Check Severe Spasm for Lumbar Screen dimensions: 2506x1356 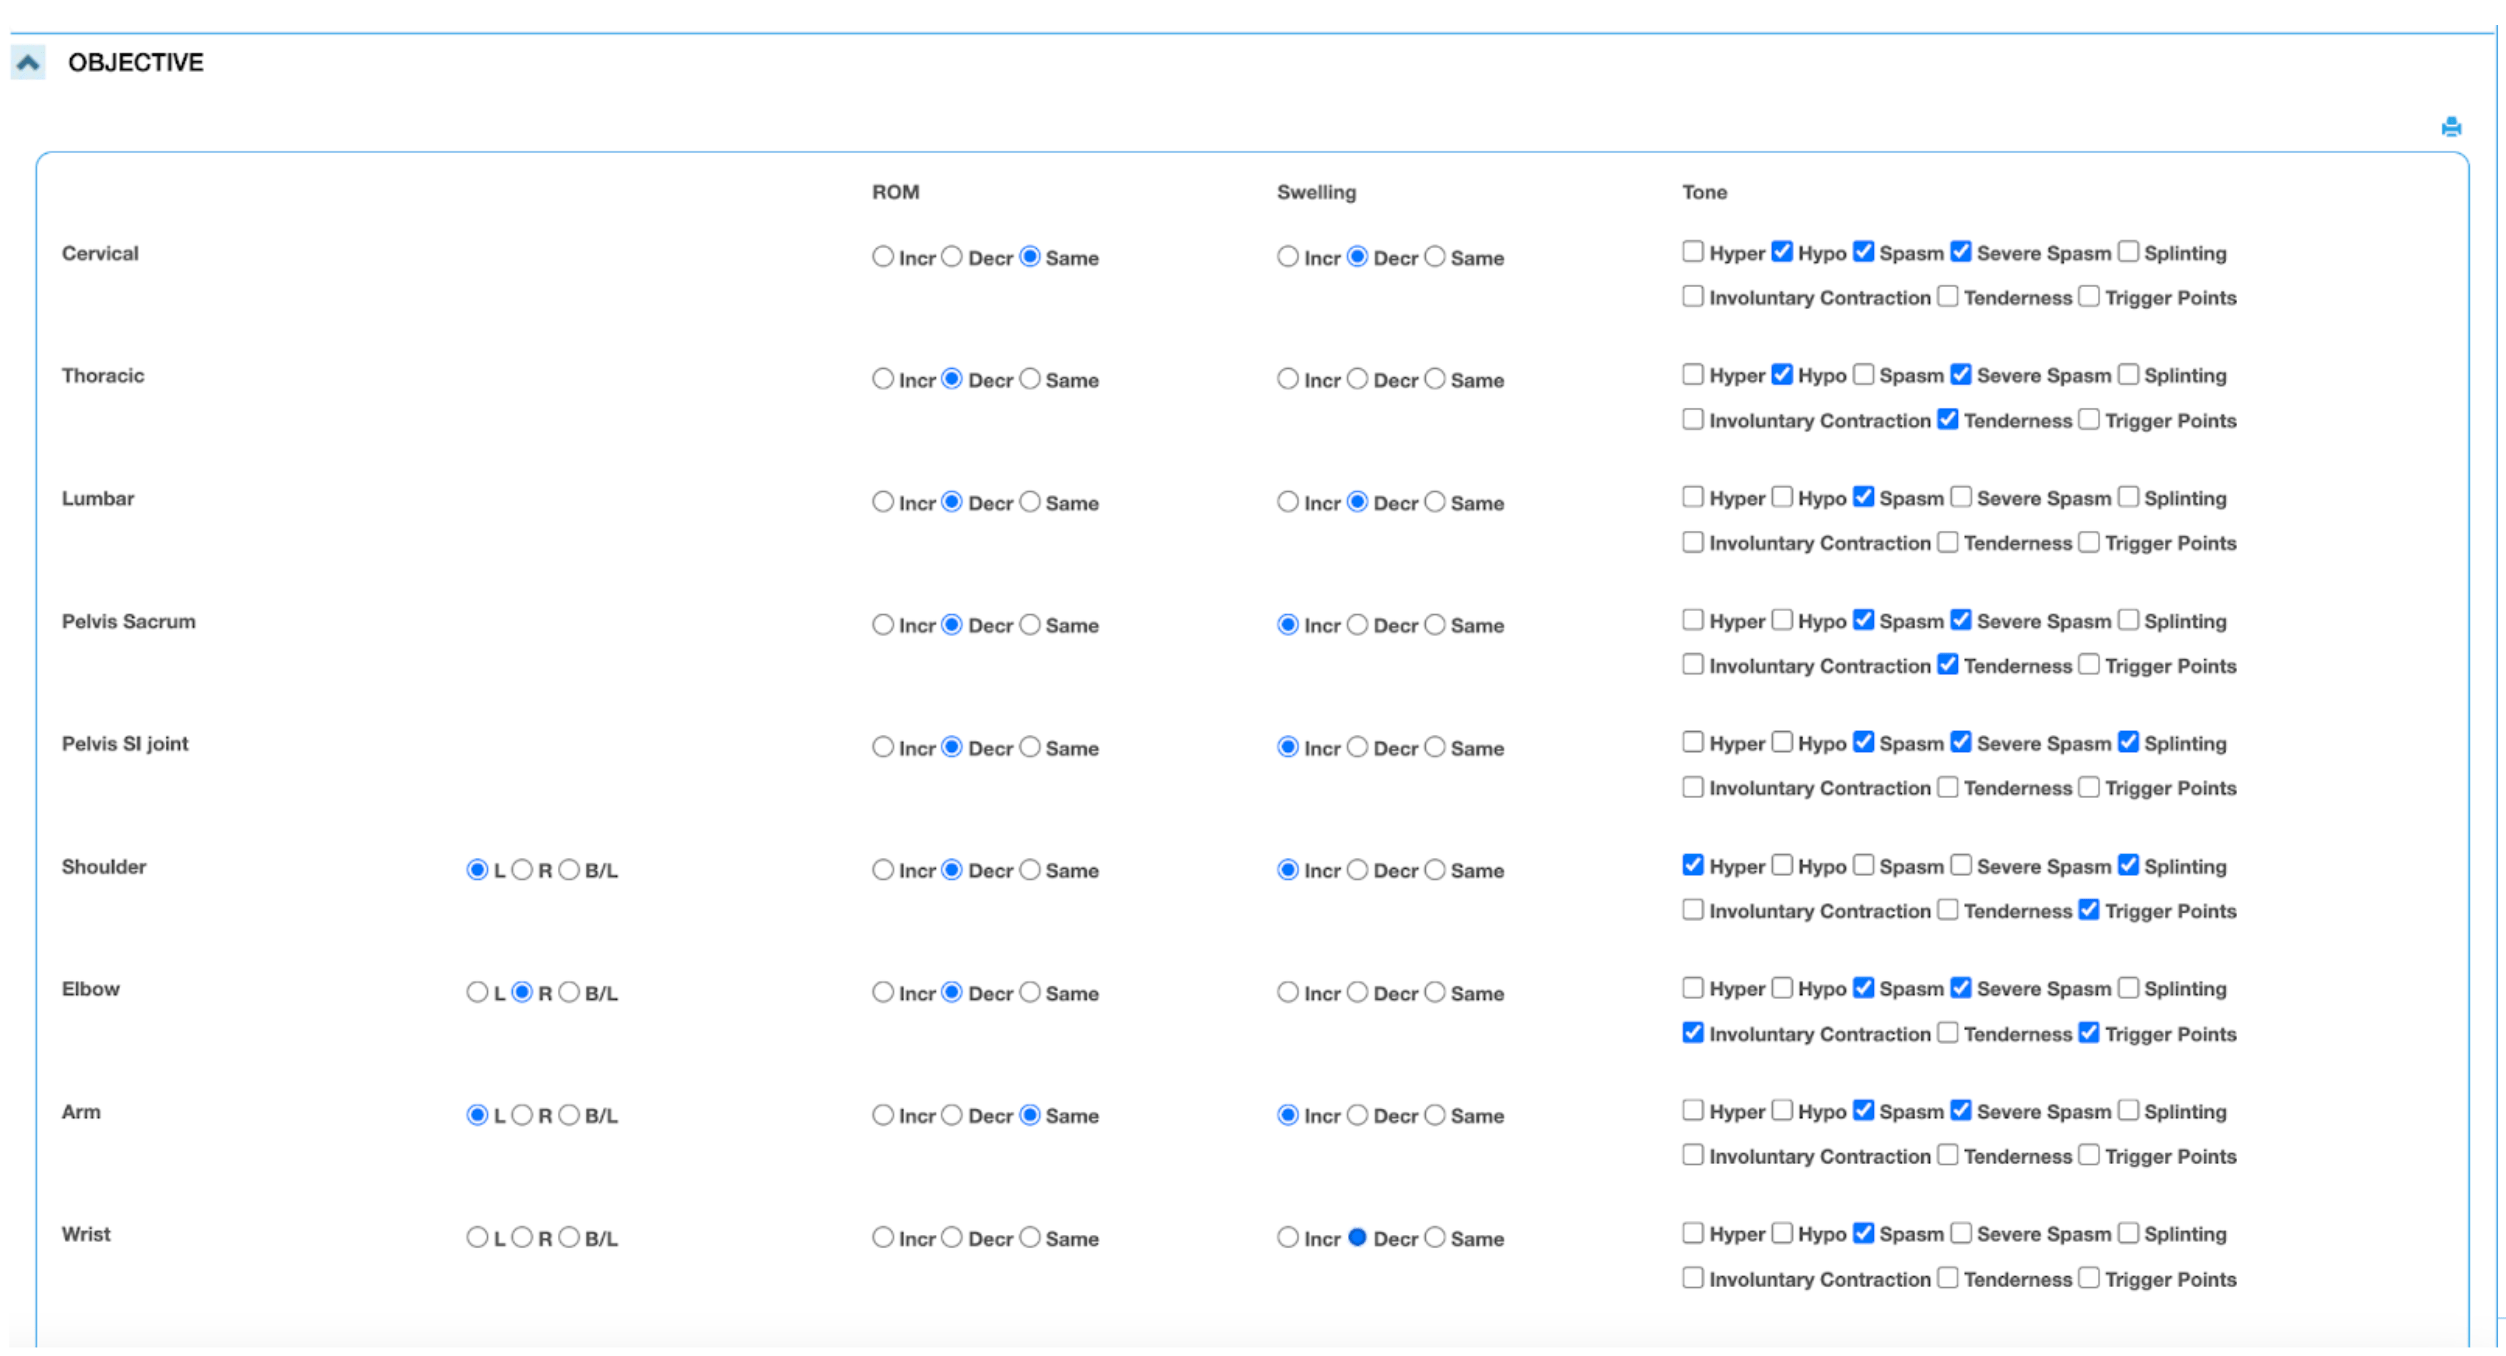1961,497
